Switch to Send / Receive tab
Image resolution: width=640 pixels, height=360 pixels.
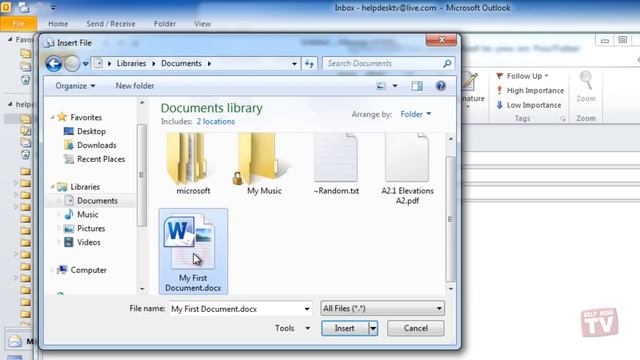111,24
